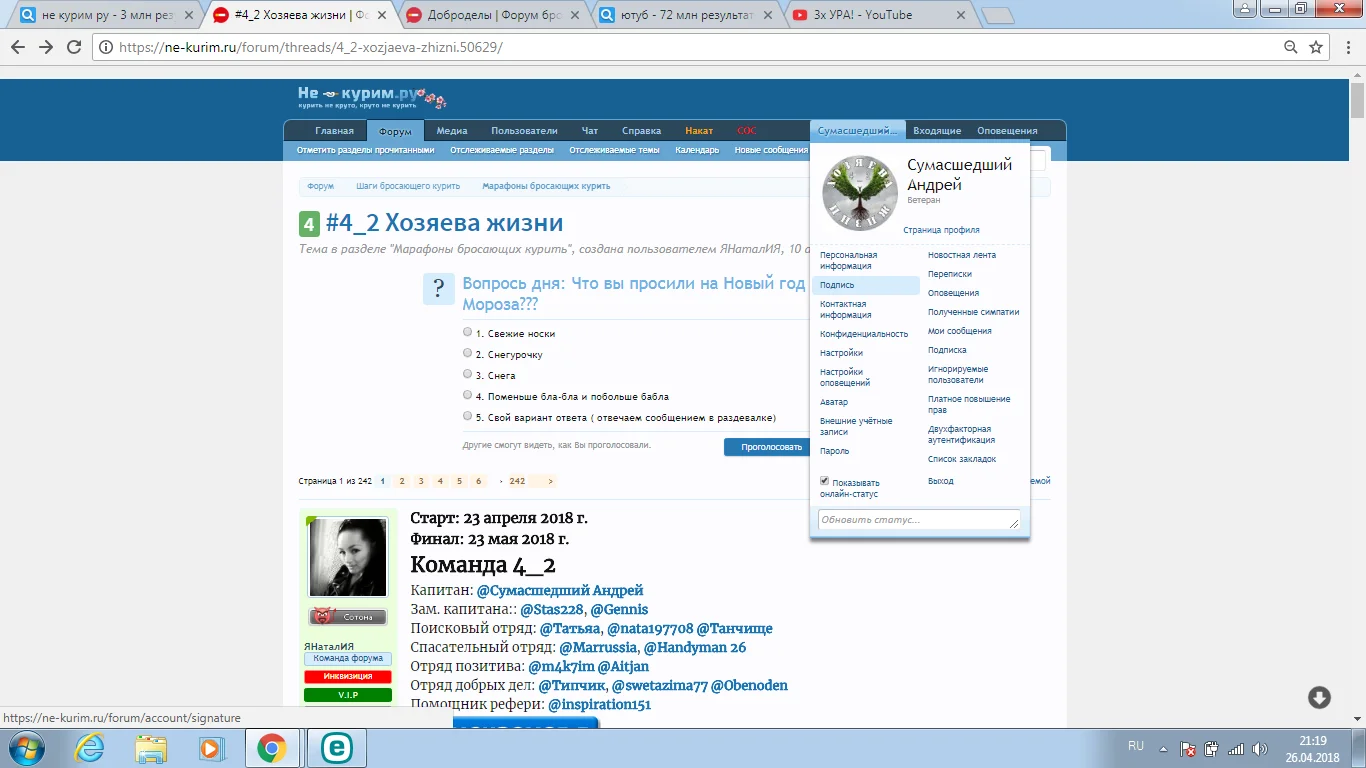Click the page vertical scrollbar thumb

pos(1357,100)
